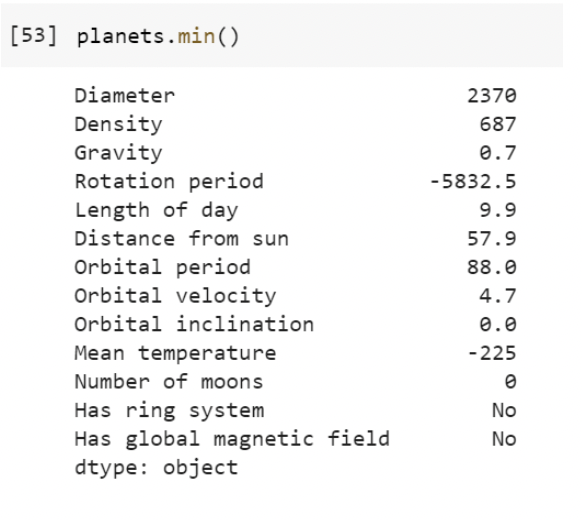Screen dimensions: 582x520
Task: Click the dtype: object text
Action: pos(156,468)
